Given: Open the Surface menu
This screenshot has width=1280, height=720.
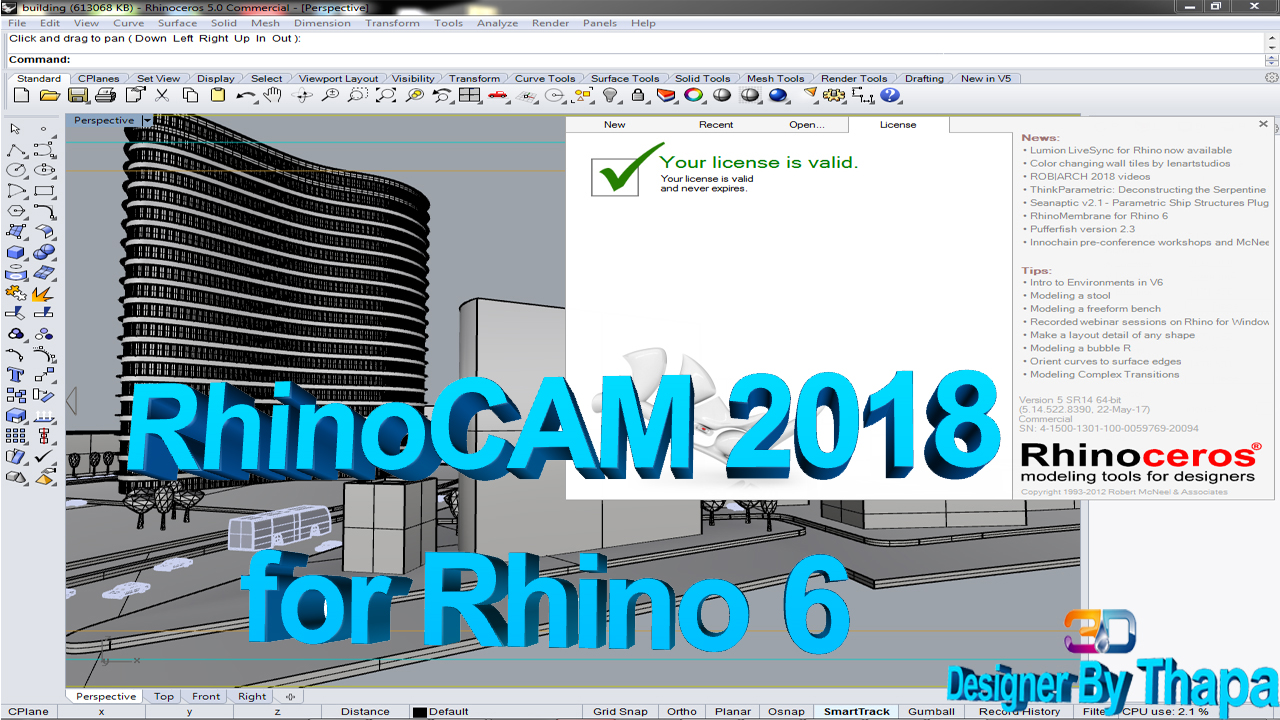Looking at the screenshot, I should 177,23.
